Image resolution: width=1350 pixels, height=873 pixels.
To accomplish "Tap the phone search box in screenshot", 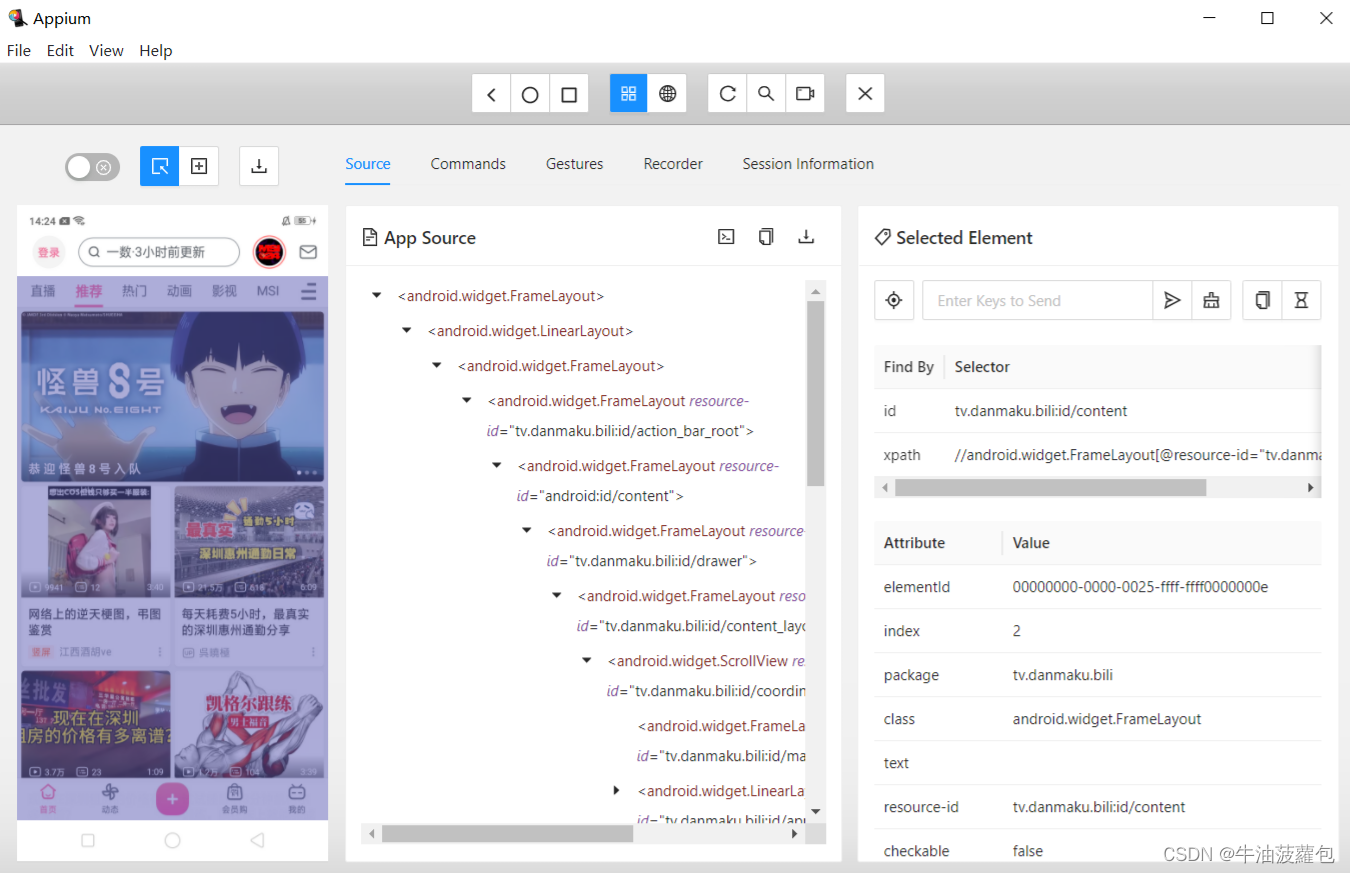I will coord(159,252).
